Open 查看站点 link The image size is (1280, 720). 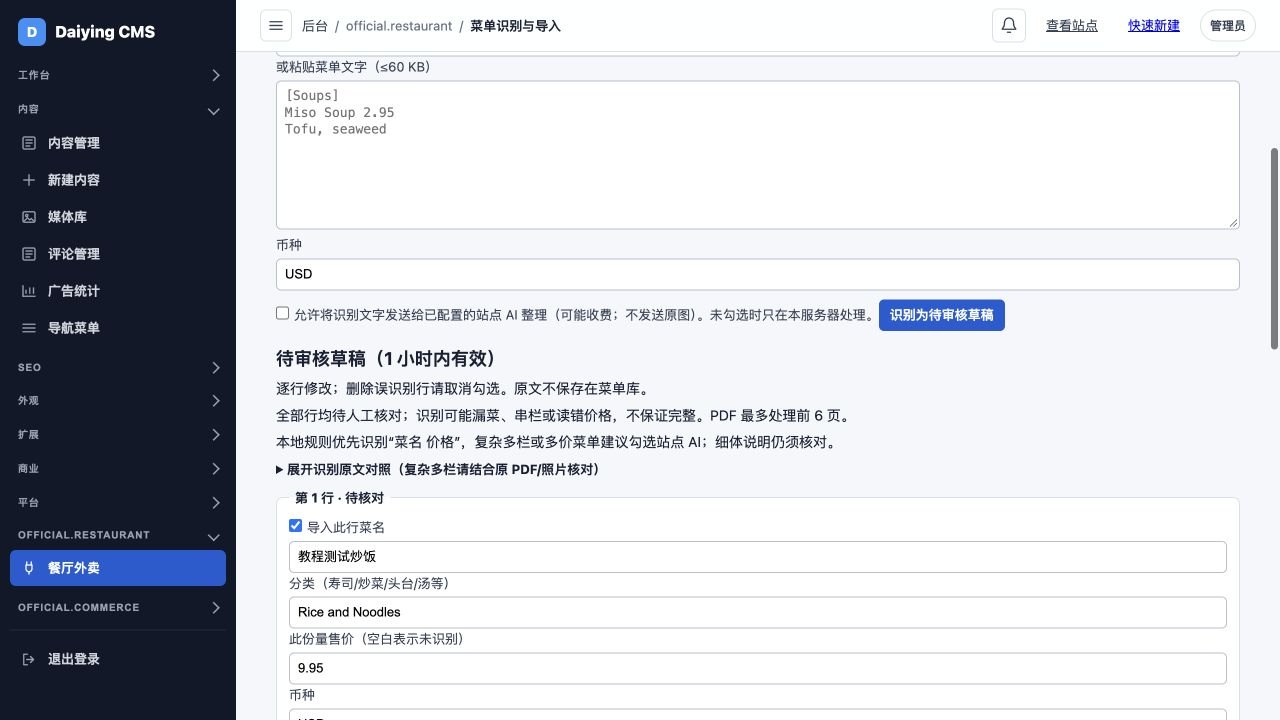point(1072,26)
